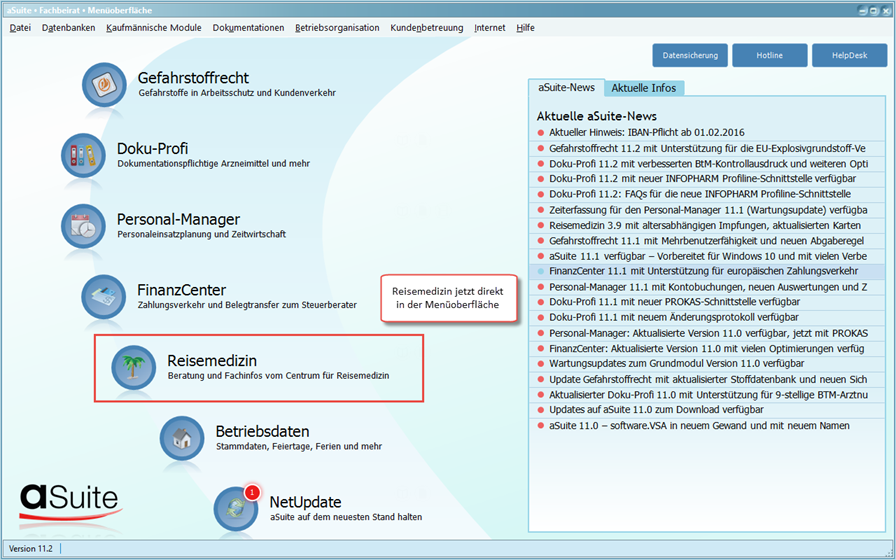The image size is (896, 560).
Task: Open the Gefahrstoffrecht module icon
Action: (x=105, y=86)
